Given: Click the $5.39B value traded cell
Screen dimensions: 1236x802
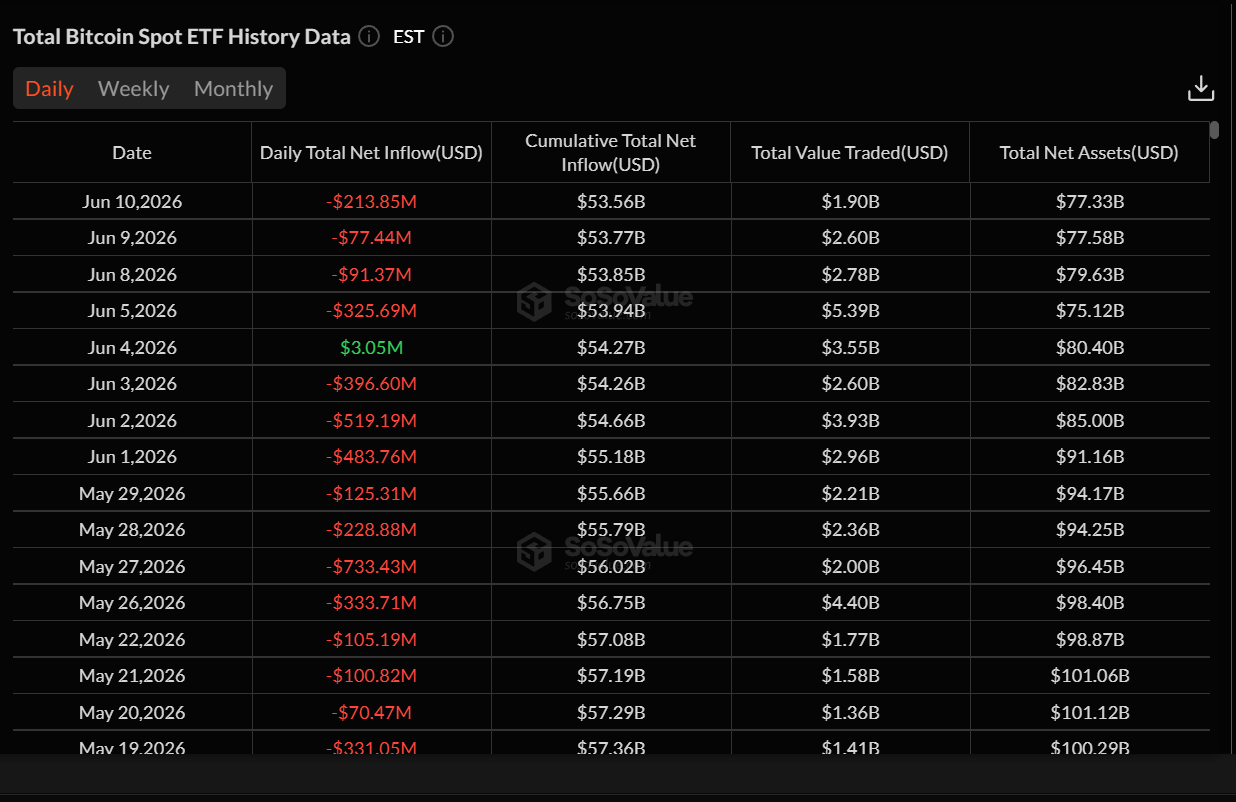Looking at the screenshot, I should click(x=850, y=311).
